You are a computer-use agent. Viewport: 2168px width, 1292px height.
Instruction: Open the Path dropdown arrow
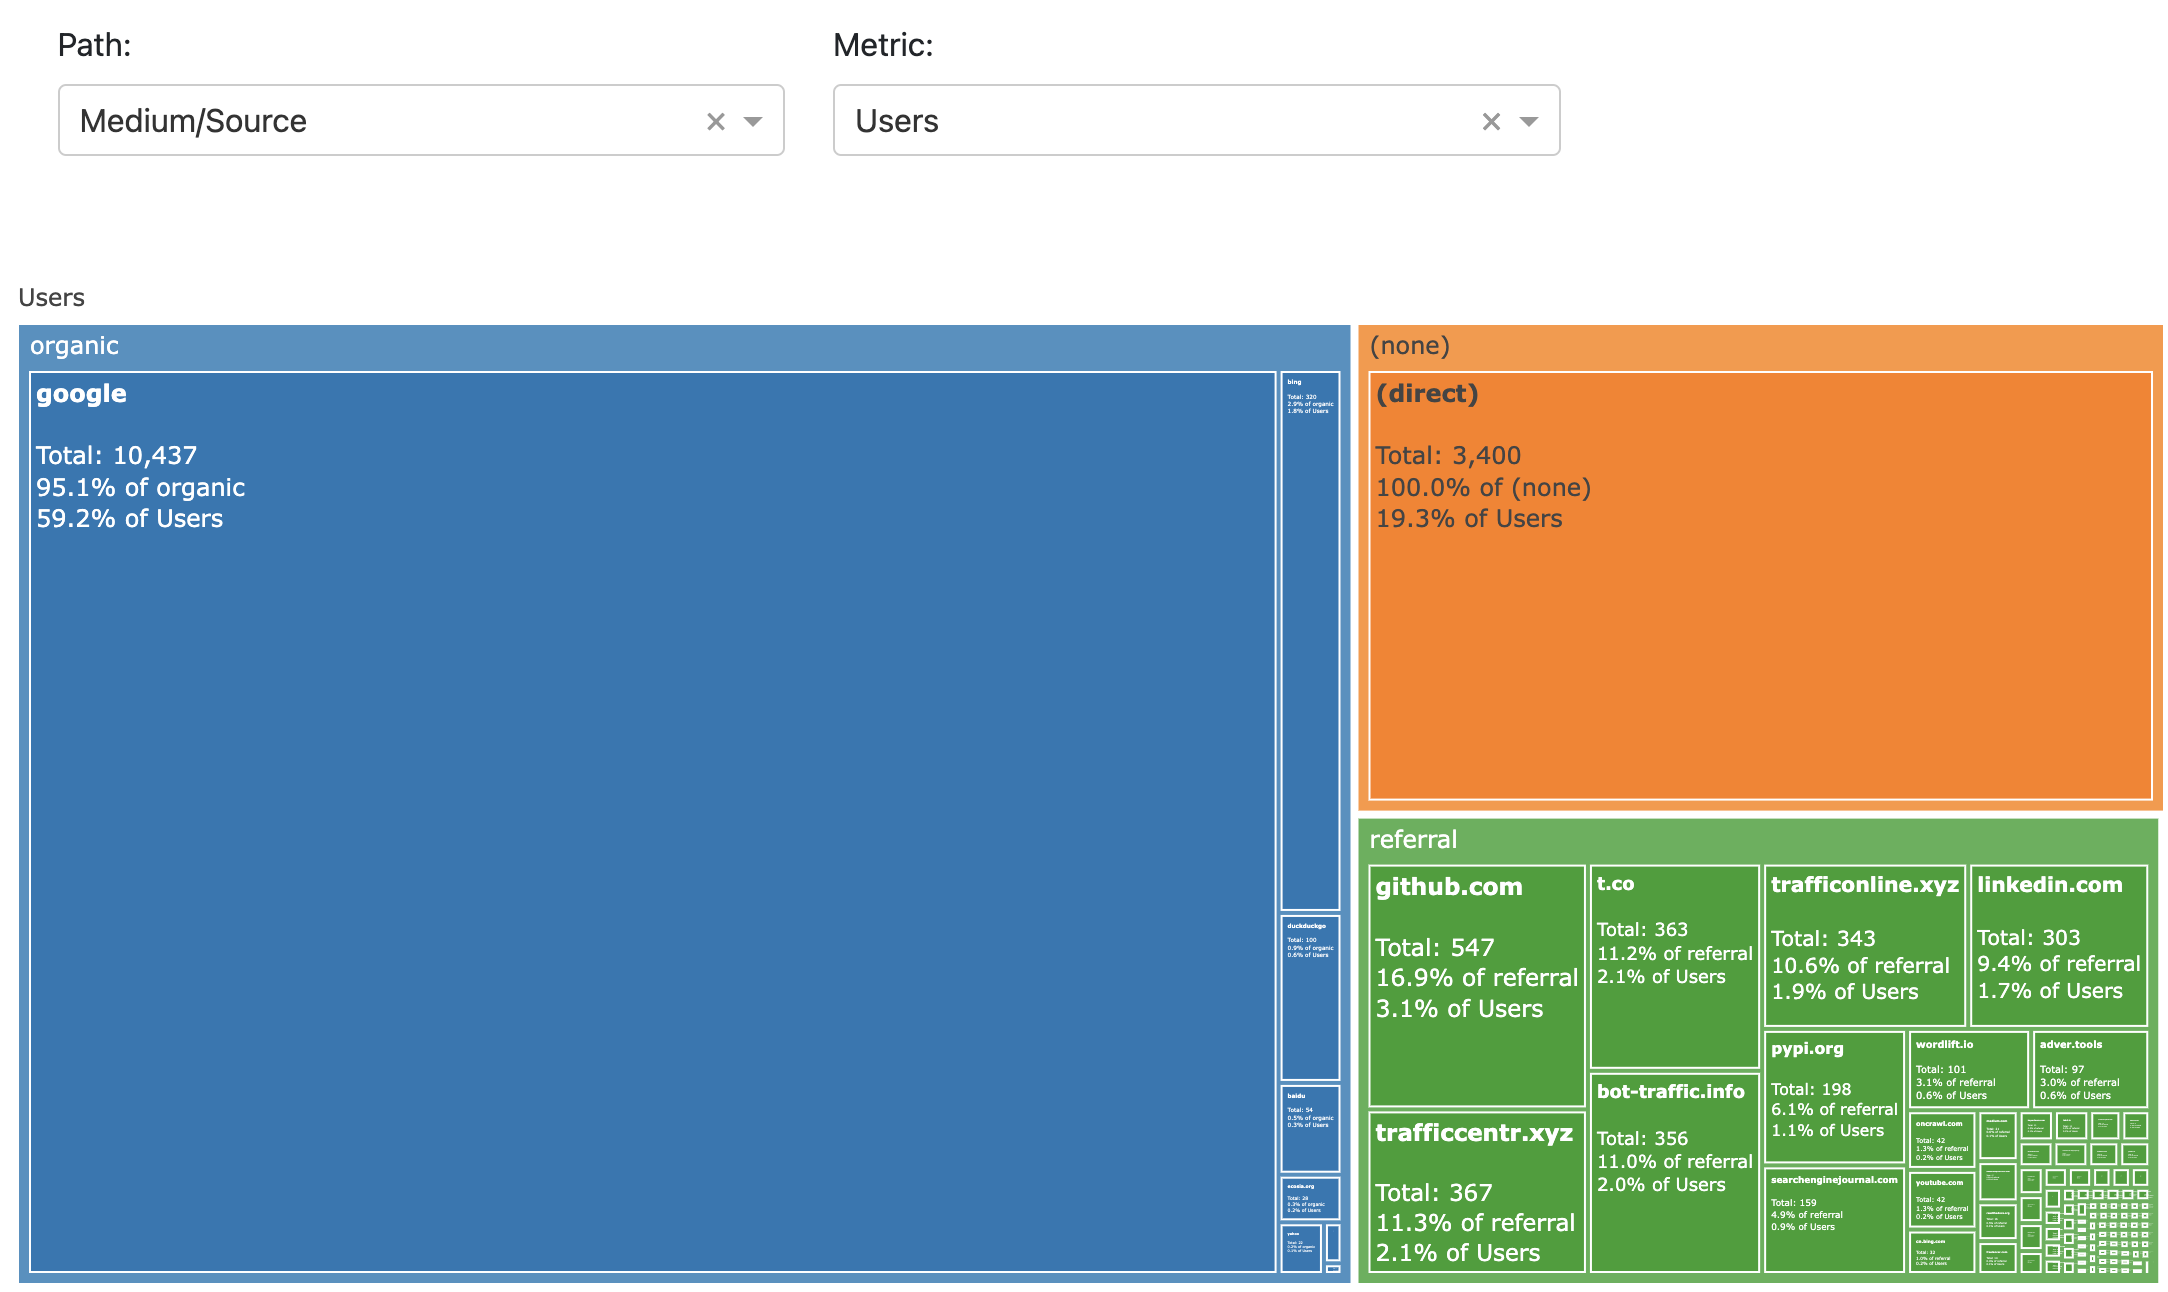click(753, 122)
